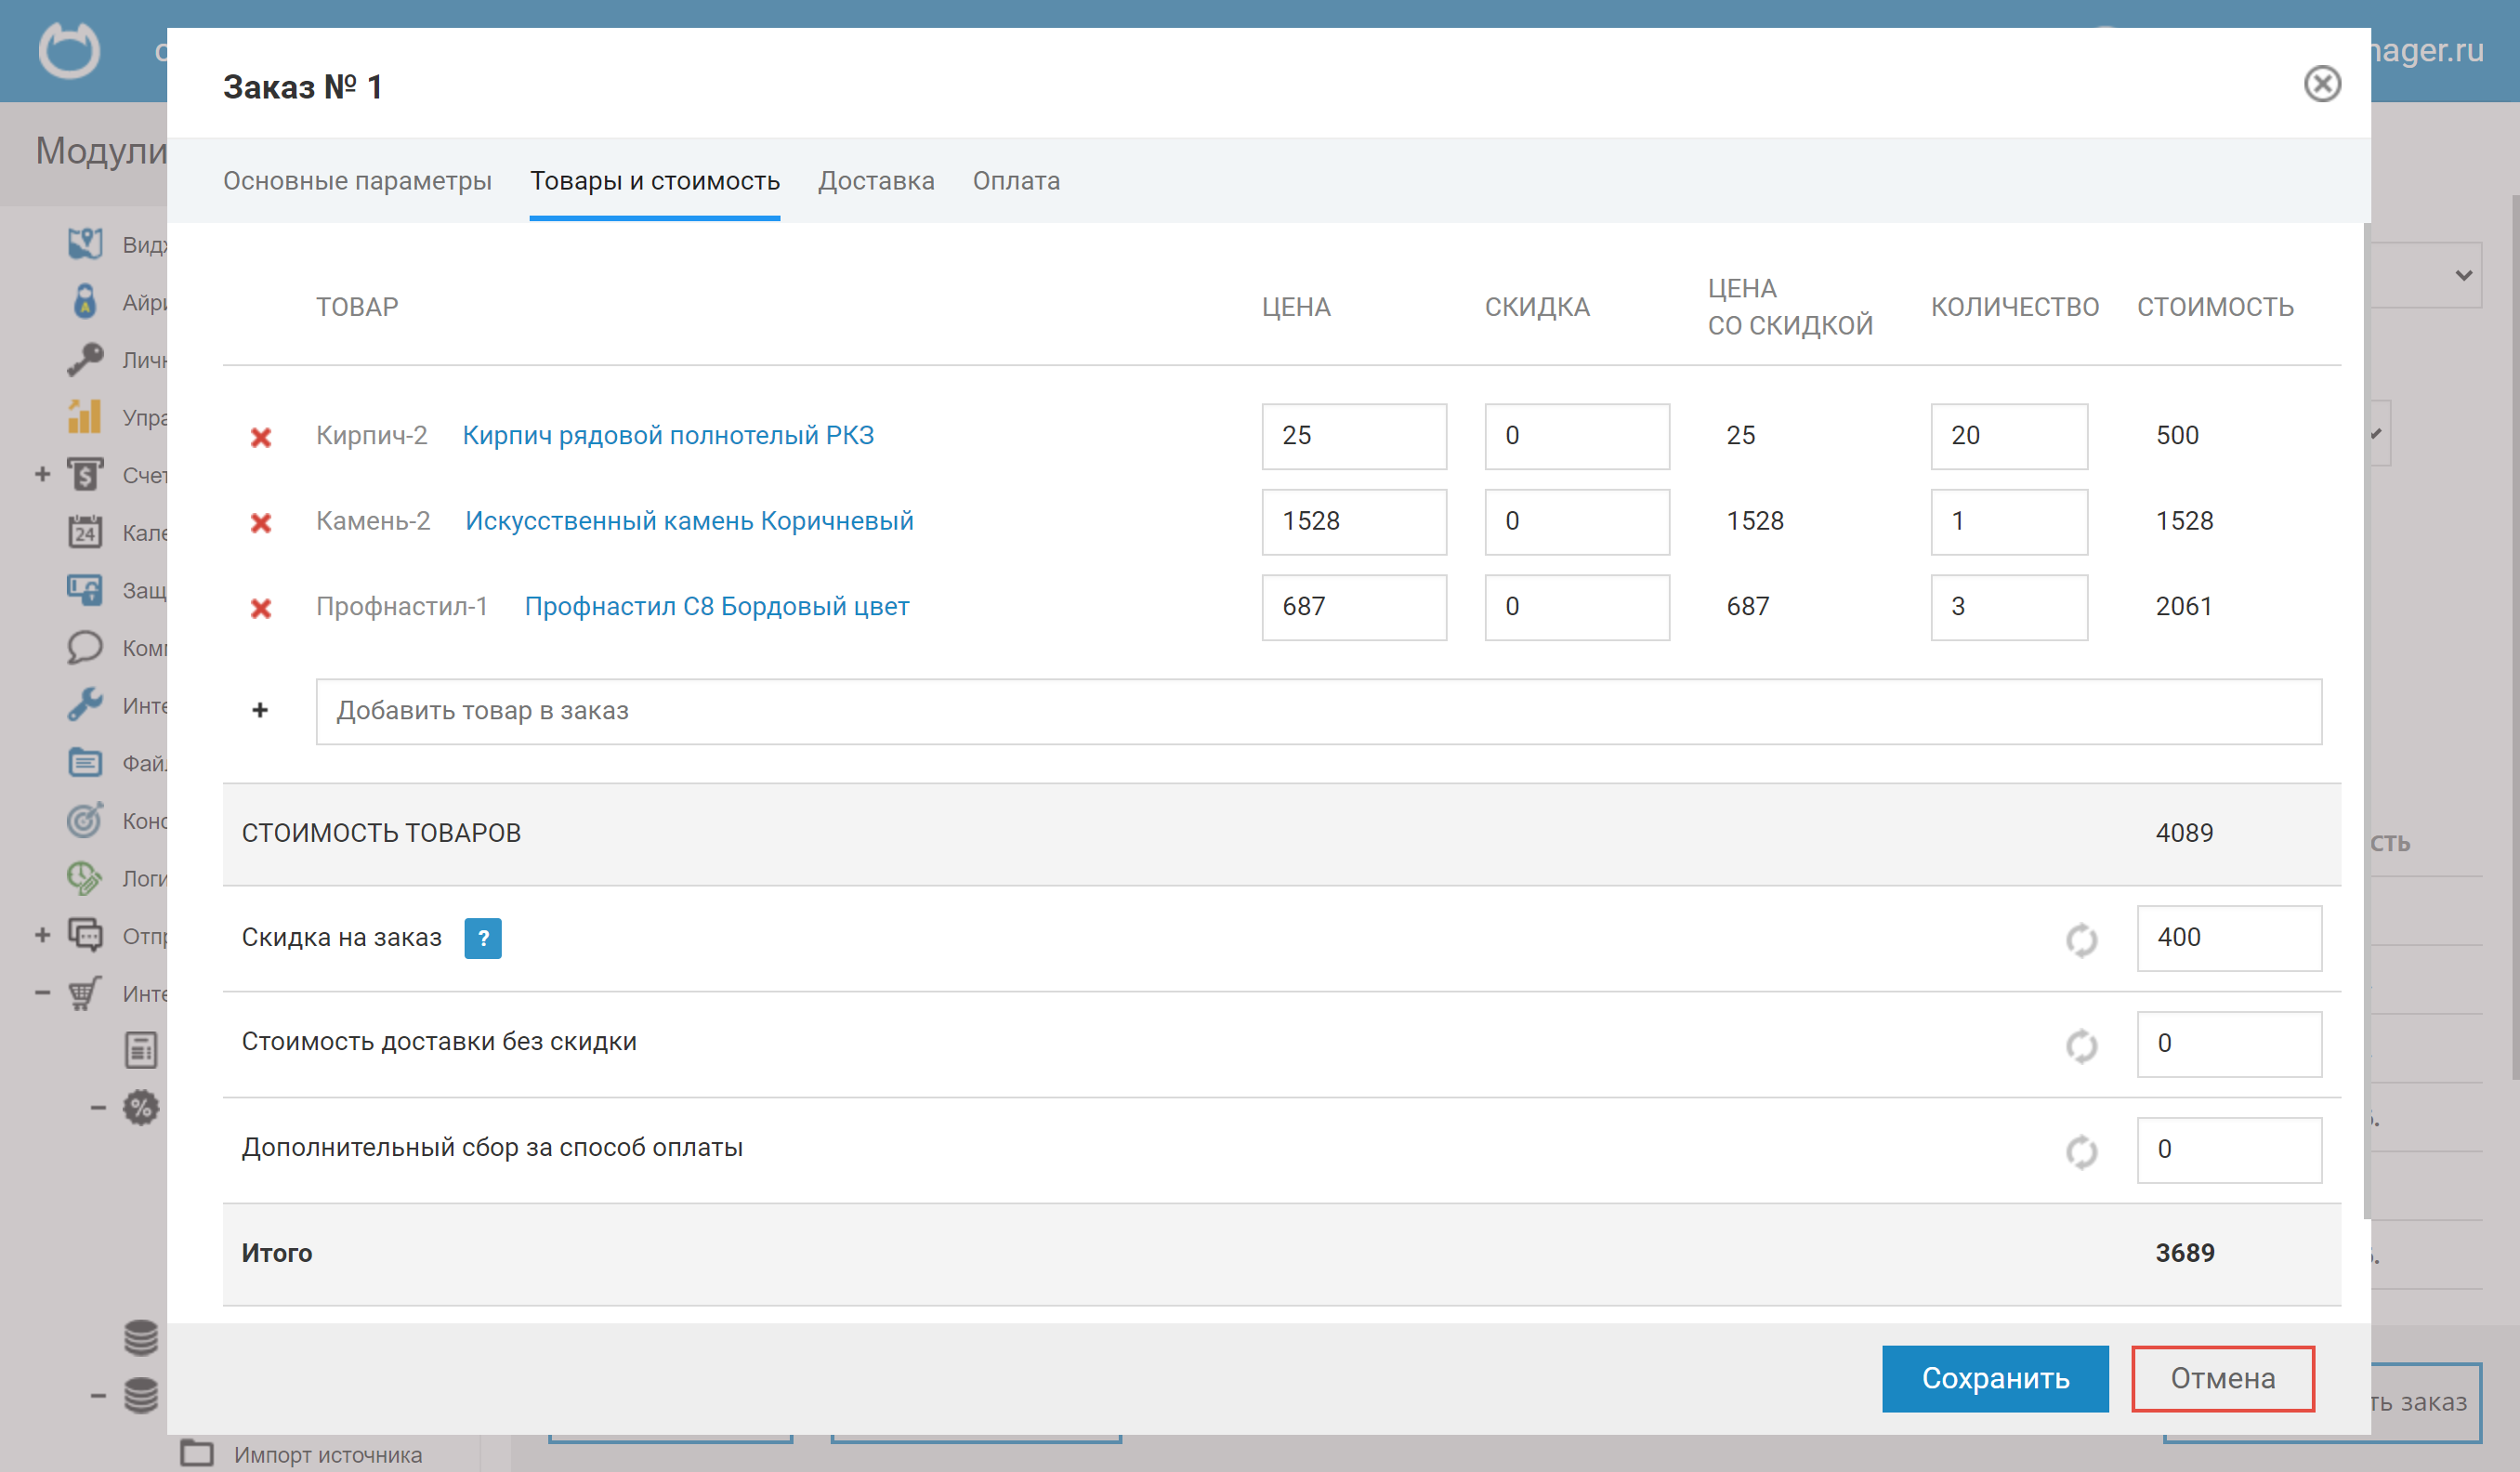Open help for Скидка на заказ
This screenshot has height=1472, width=2520.
click(483, 938)
